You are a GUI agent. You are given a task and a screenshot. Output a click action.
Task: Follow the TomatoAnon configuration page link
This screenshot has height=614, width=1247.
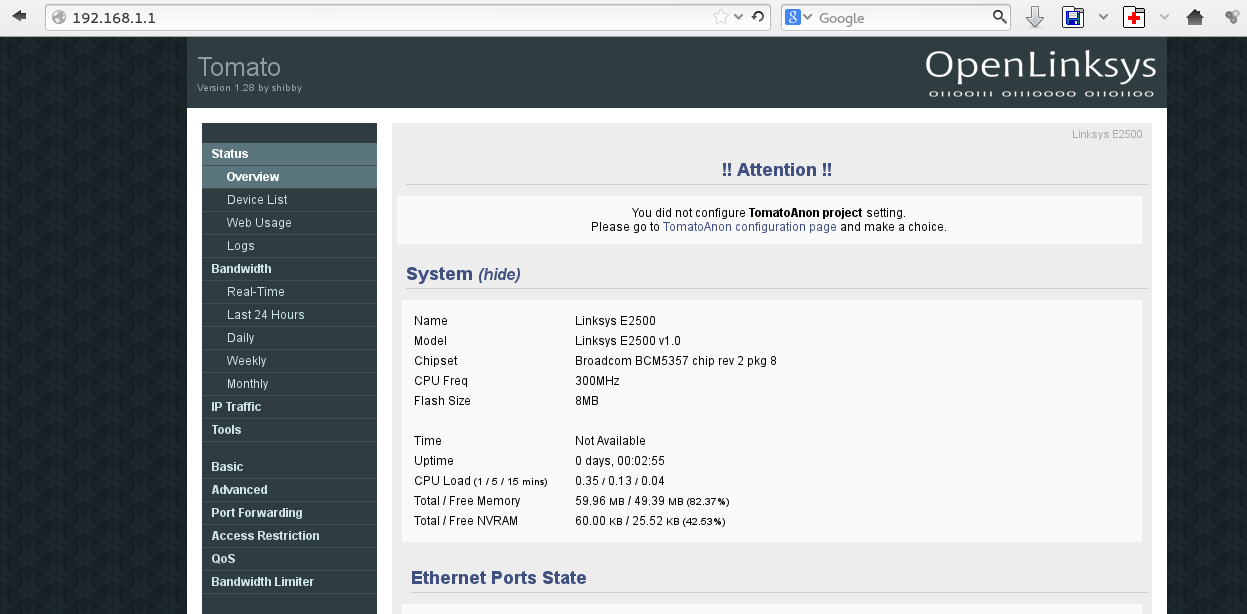pyautogui.click(x=749, y=227)
